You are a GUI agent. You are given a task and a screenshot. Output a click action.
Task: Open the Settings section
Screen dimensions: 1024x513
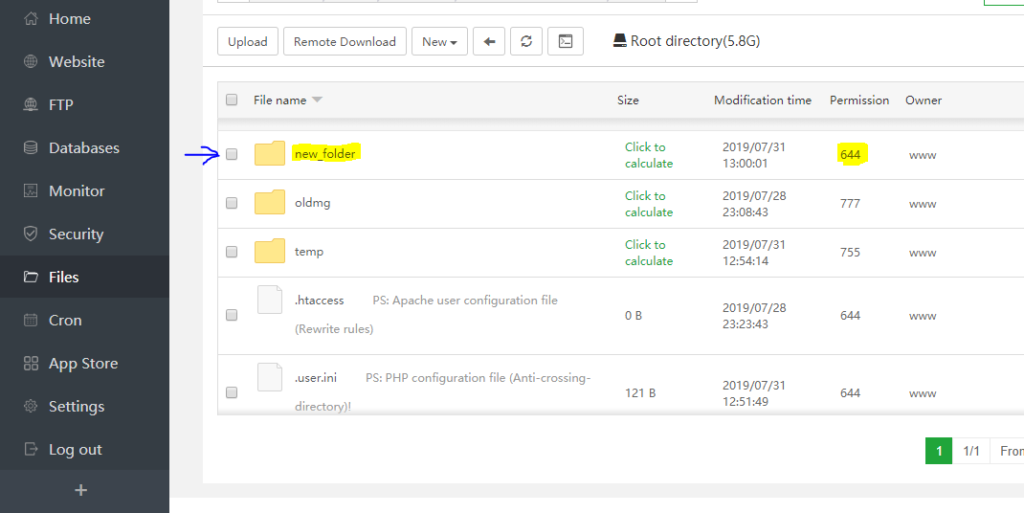tap(84, 407)
